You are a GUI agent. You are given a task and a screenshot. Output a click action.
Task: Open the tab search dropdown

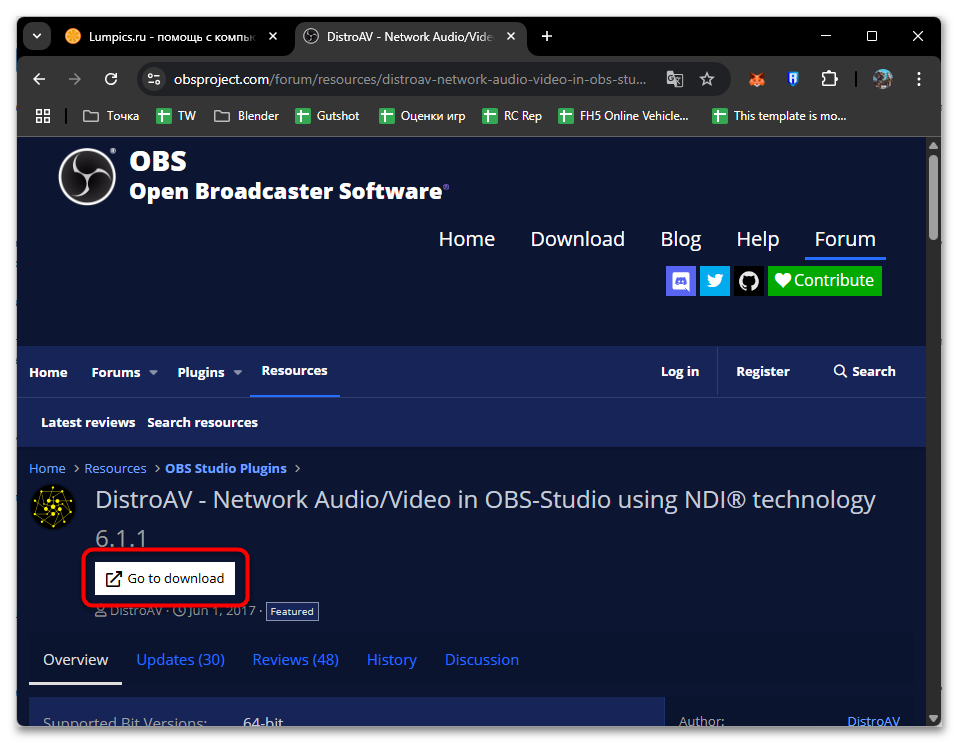(36, 36)
